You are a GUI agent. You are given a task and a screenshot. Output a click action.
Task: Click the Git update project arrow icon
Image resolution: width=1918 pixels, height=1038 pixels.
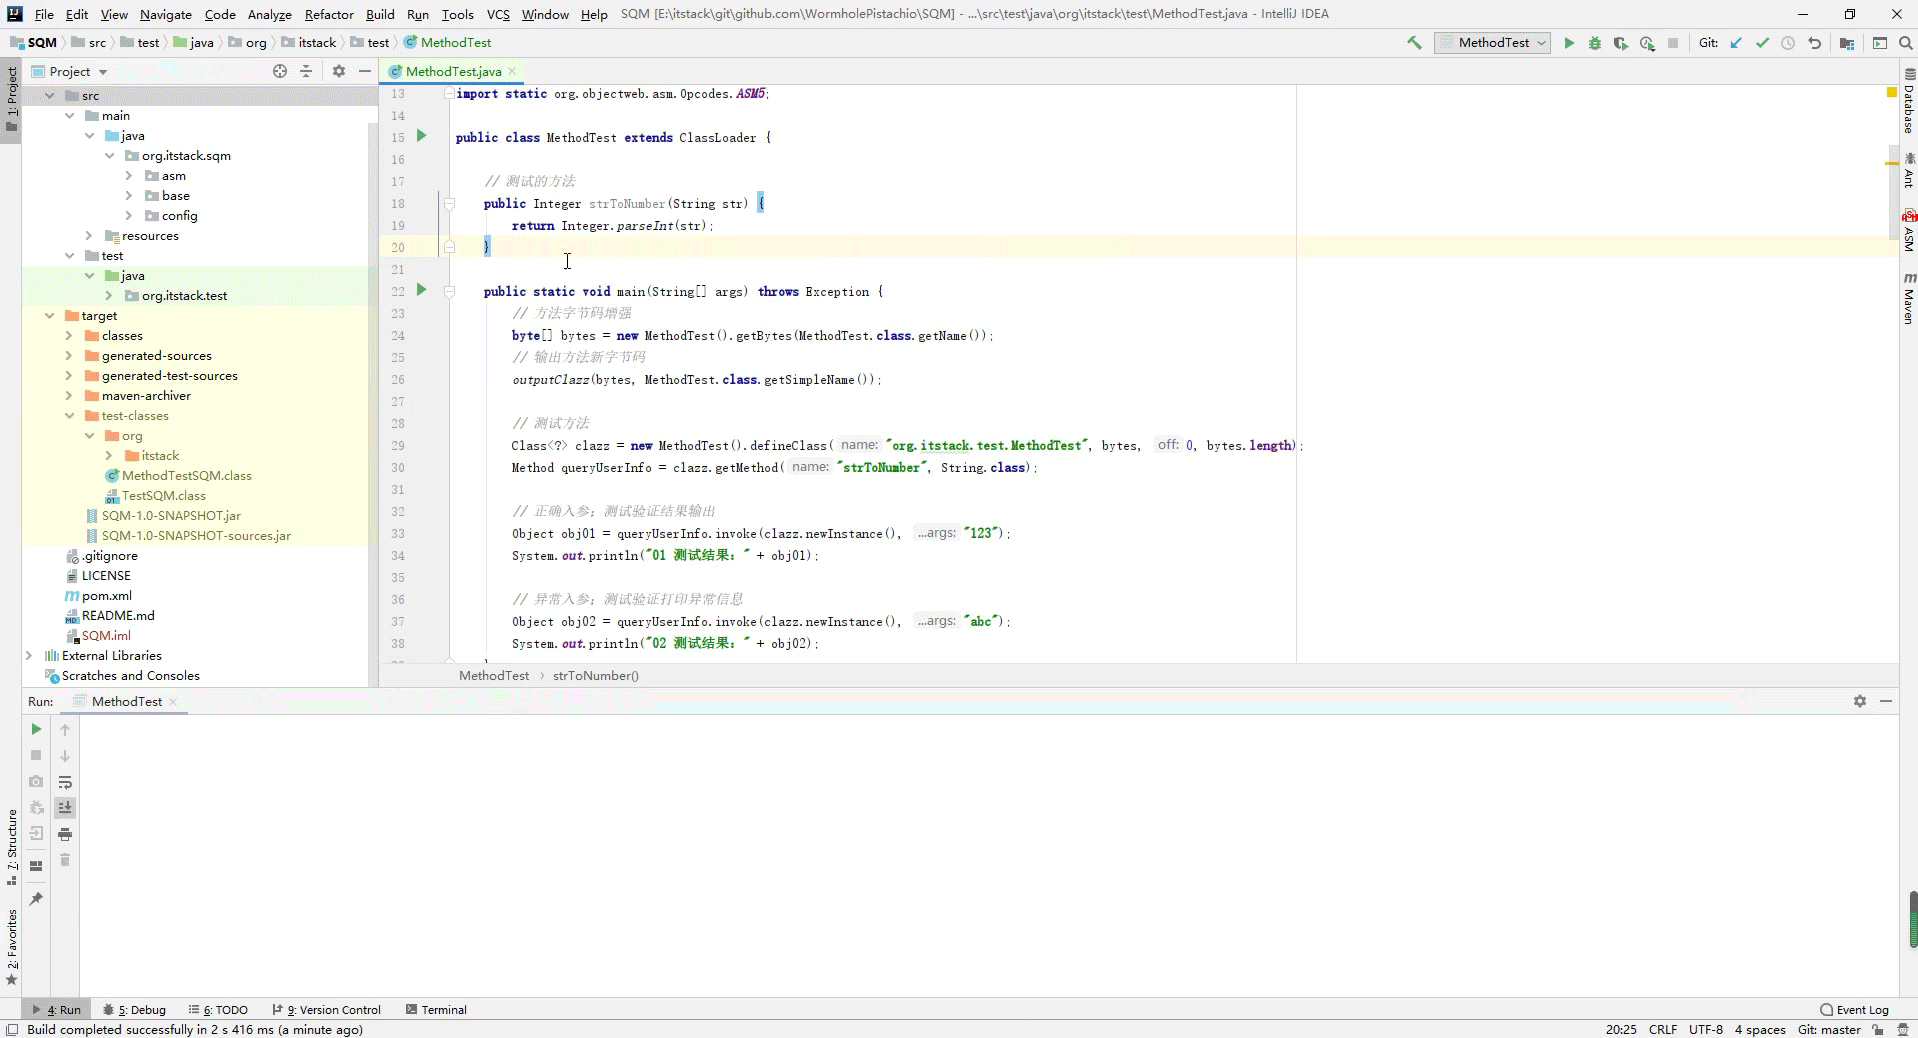click(1736, 43)
